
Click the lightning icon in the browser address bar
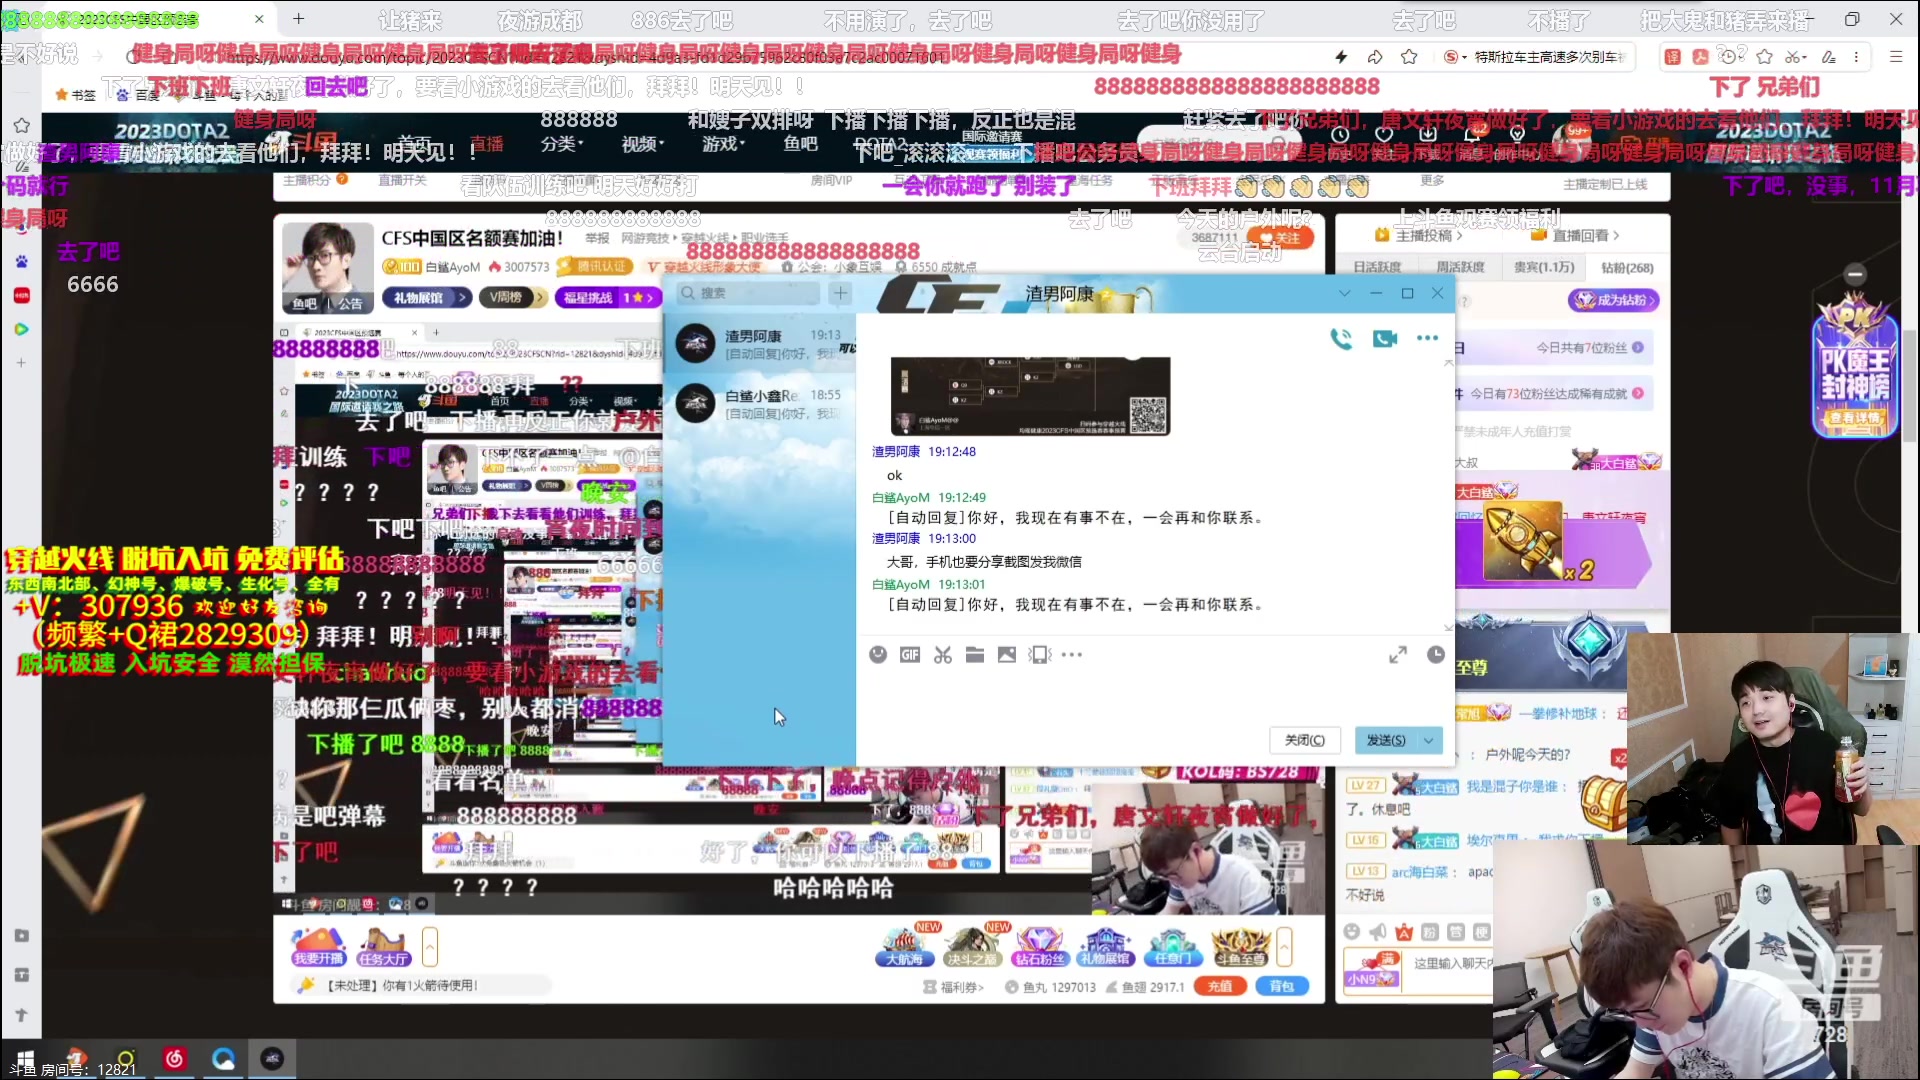pyautogui.click(x=1341, y=57)
